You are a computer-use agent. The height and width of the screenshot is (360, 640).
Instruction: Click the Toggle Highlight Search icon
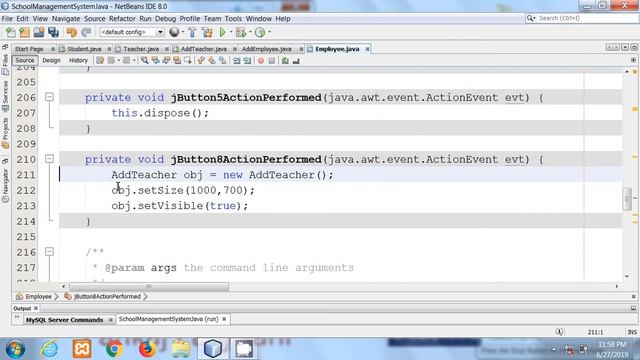click(x=177, y=60)
